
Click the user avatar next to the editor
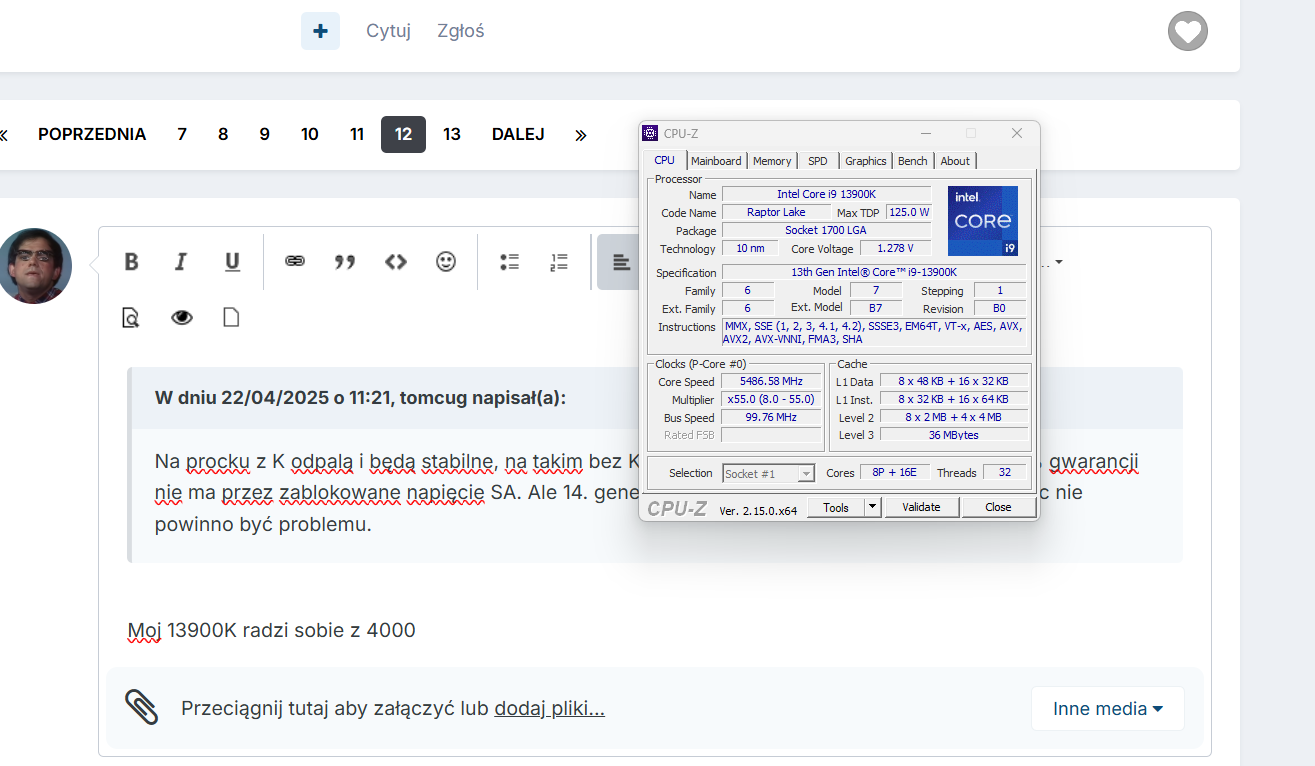[x=35, y=265]
